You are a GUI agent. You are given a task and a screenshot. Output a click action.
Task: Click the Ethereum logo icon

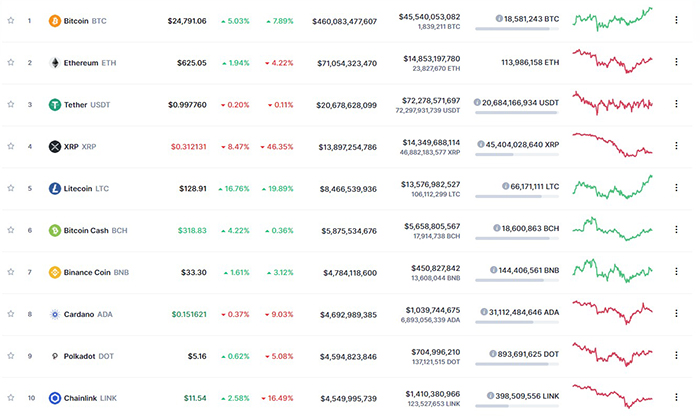[x=55, y=63]
